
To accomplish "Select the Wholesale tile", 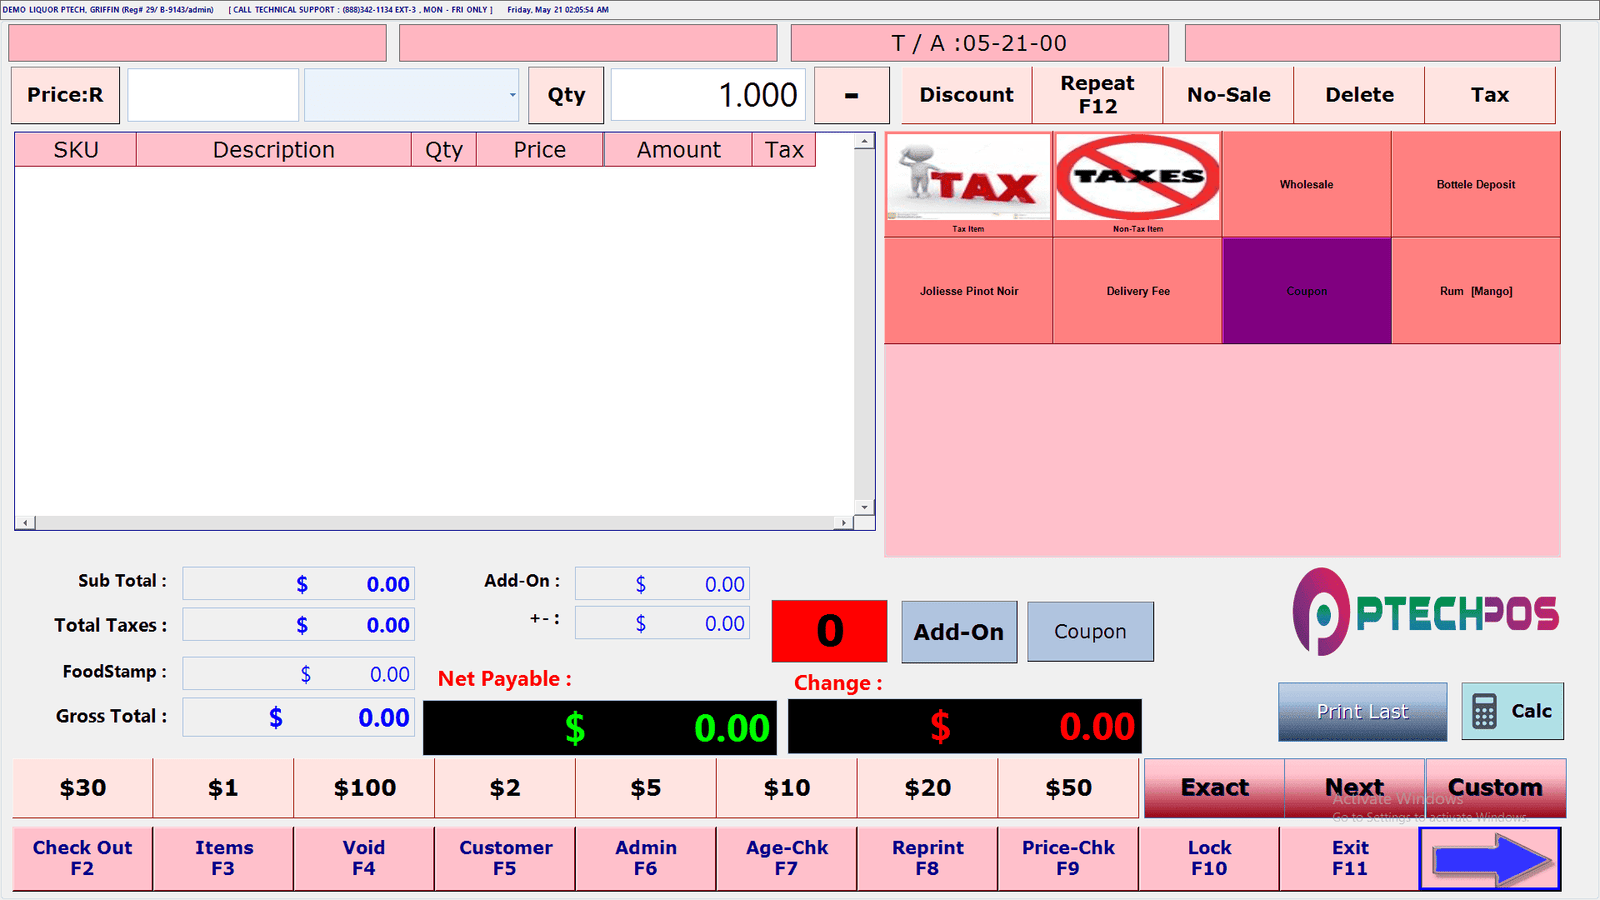I will [1306, 184].
